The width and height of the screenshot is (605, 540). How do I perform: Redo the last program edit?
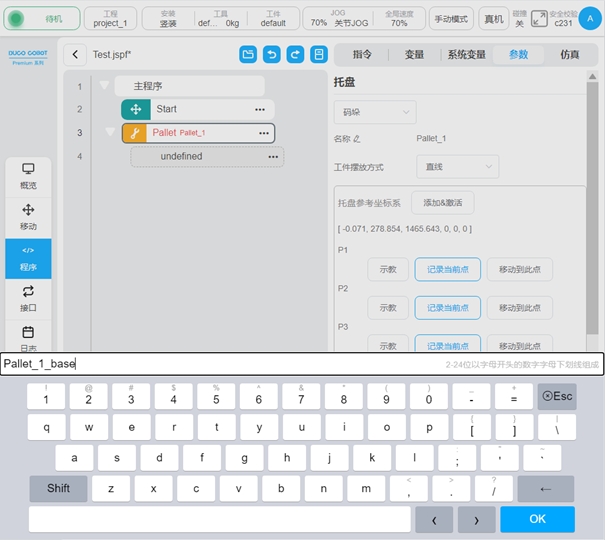(295, 55)
